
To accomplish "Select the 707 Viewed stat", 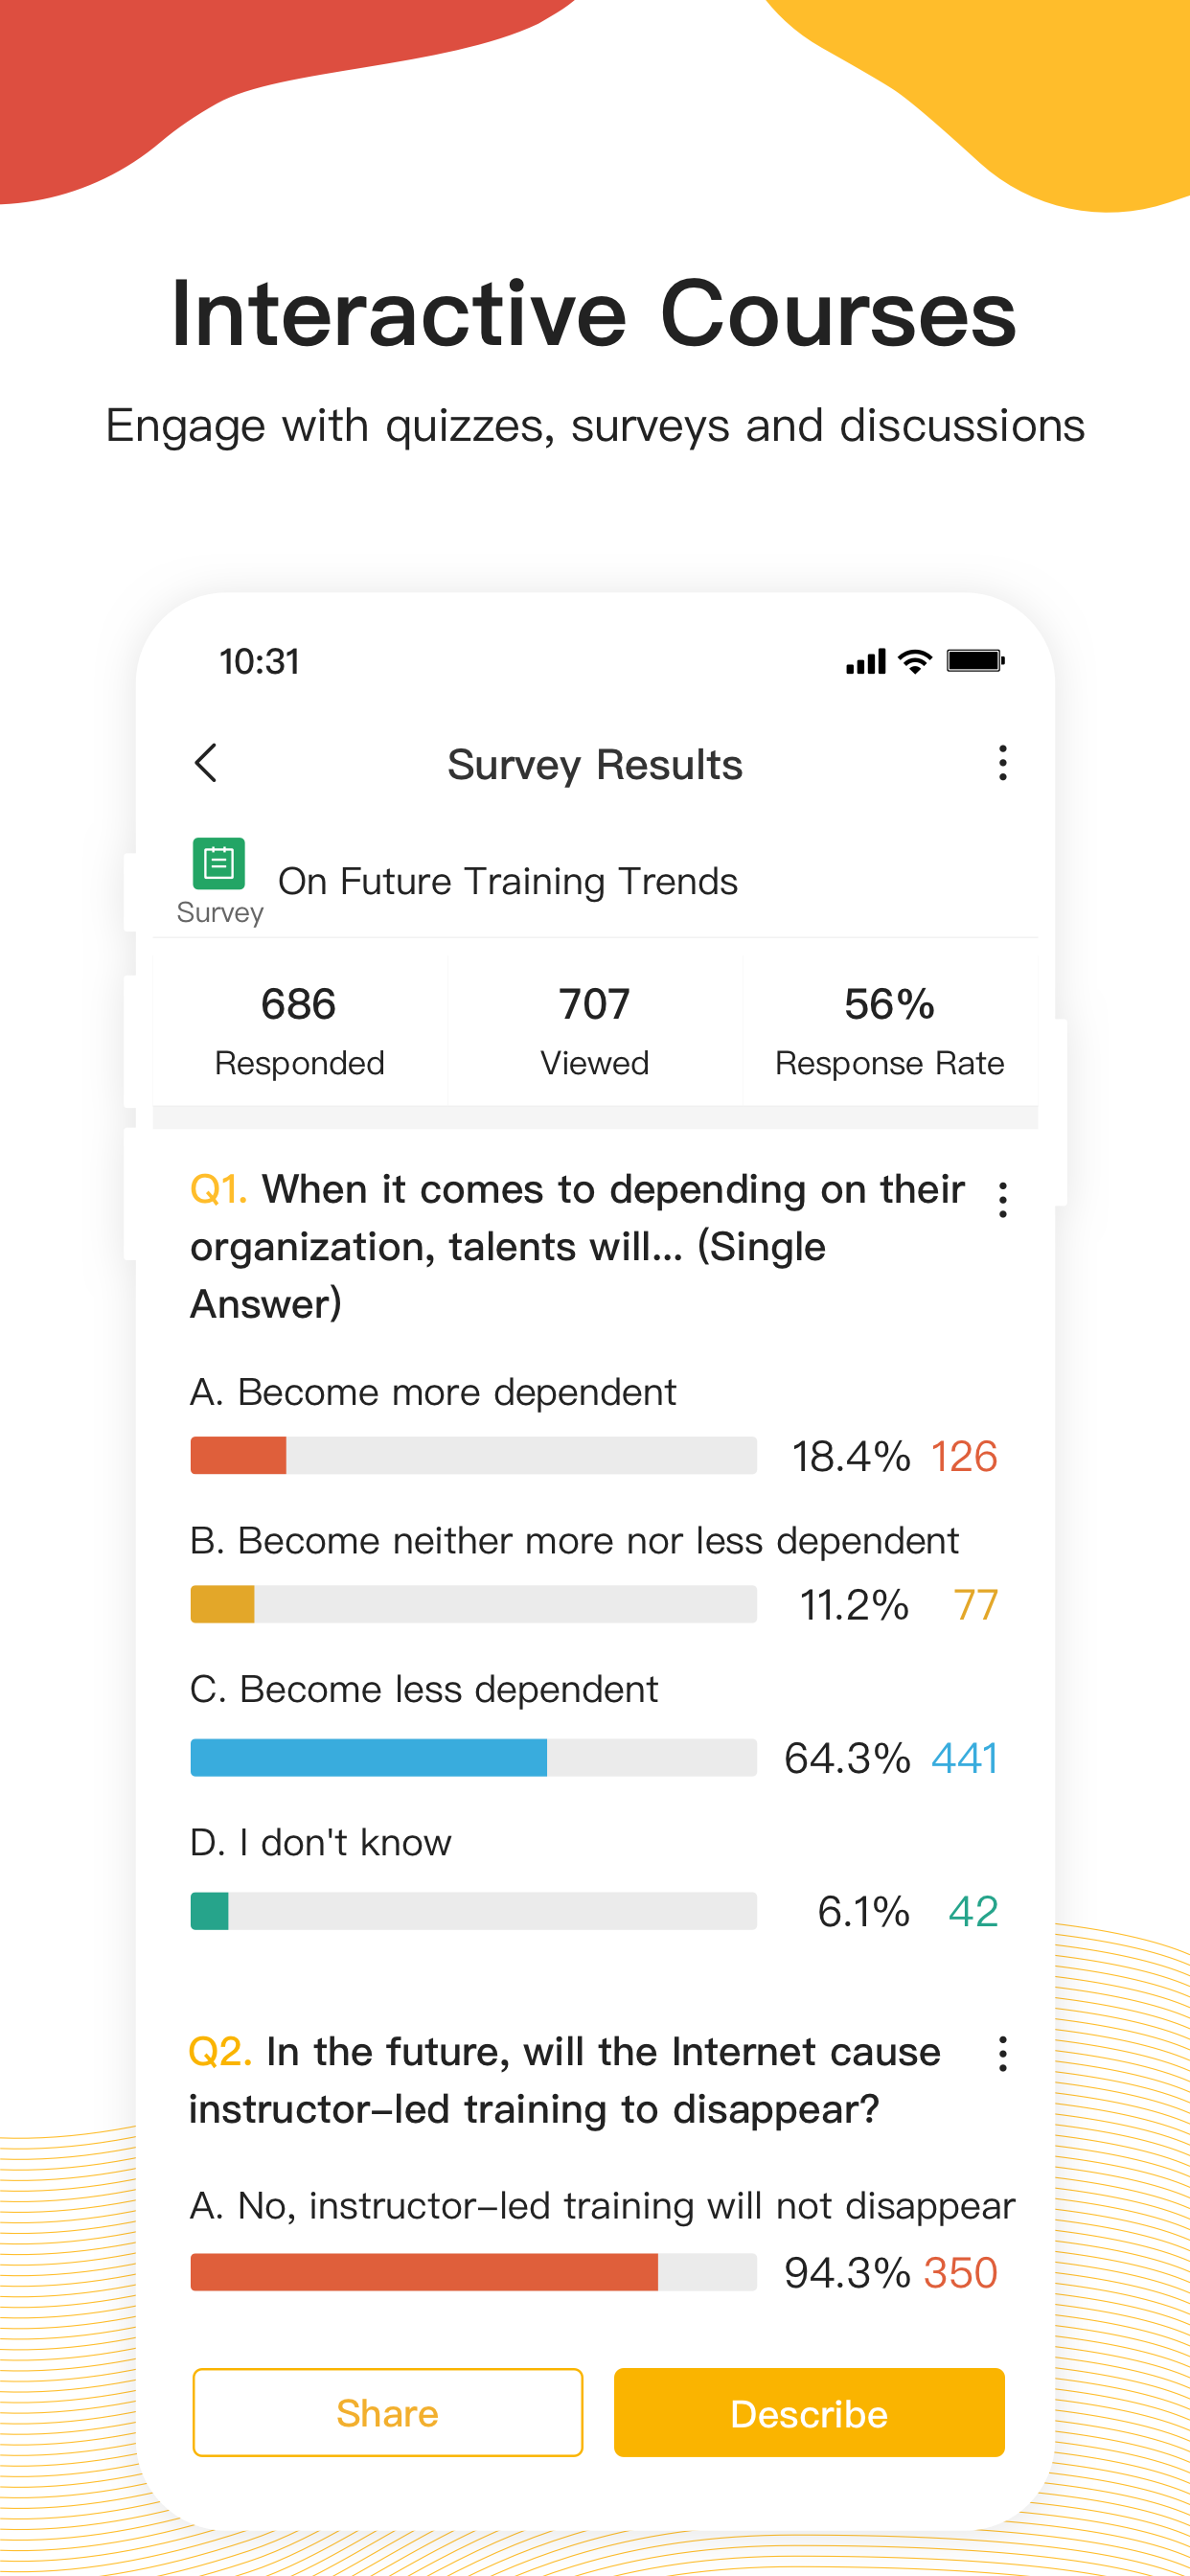I will click(595, 1031).
